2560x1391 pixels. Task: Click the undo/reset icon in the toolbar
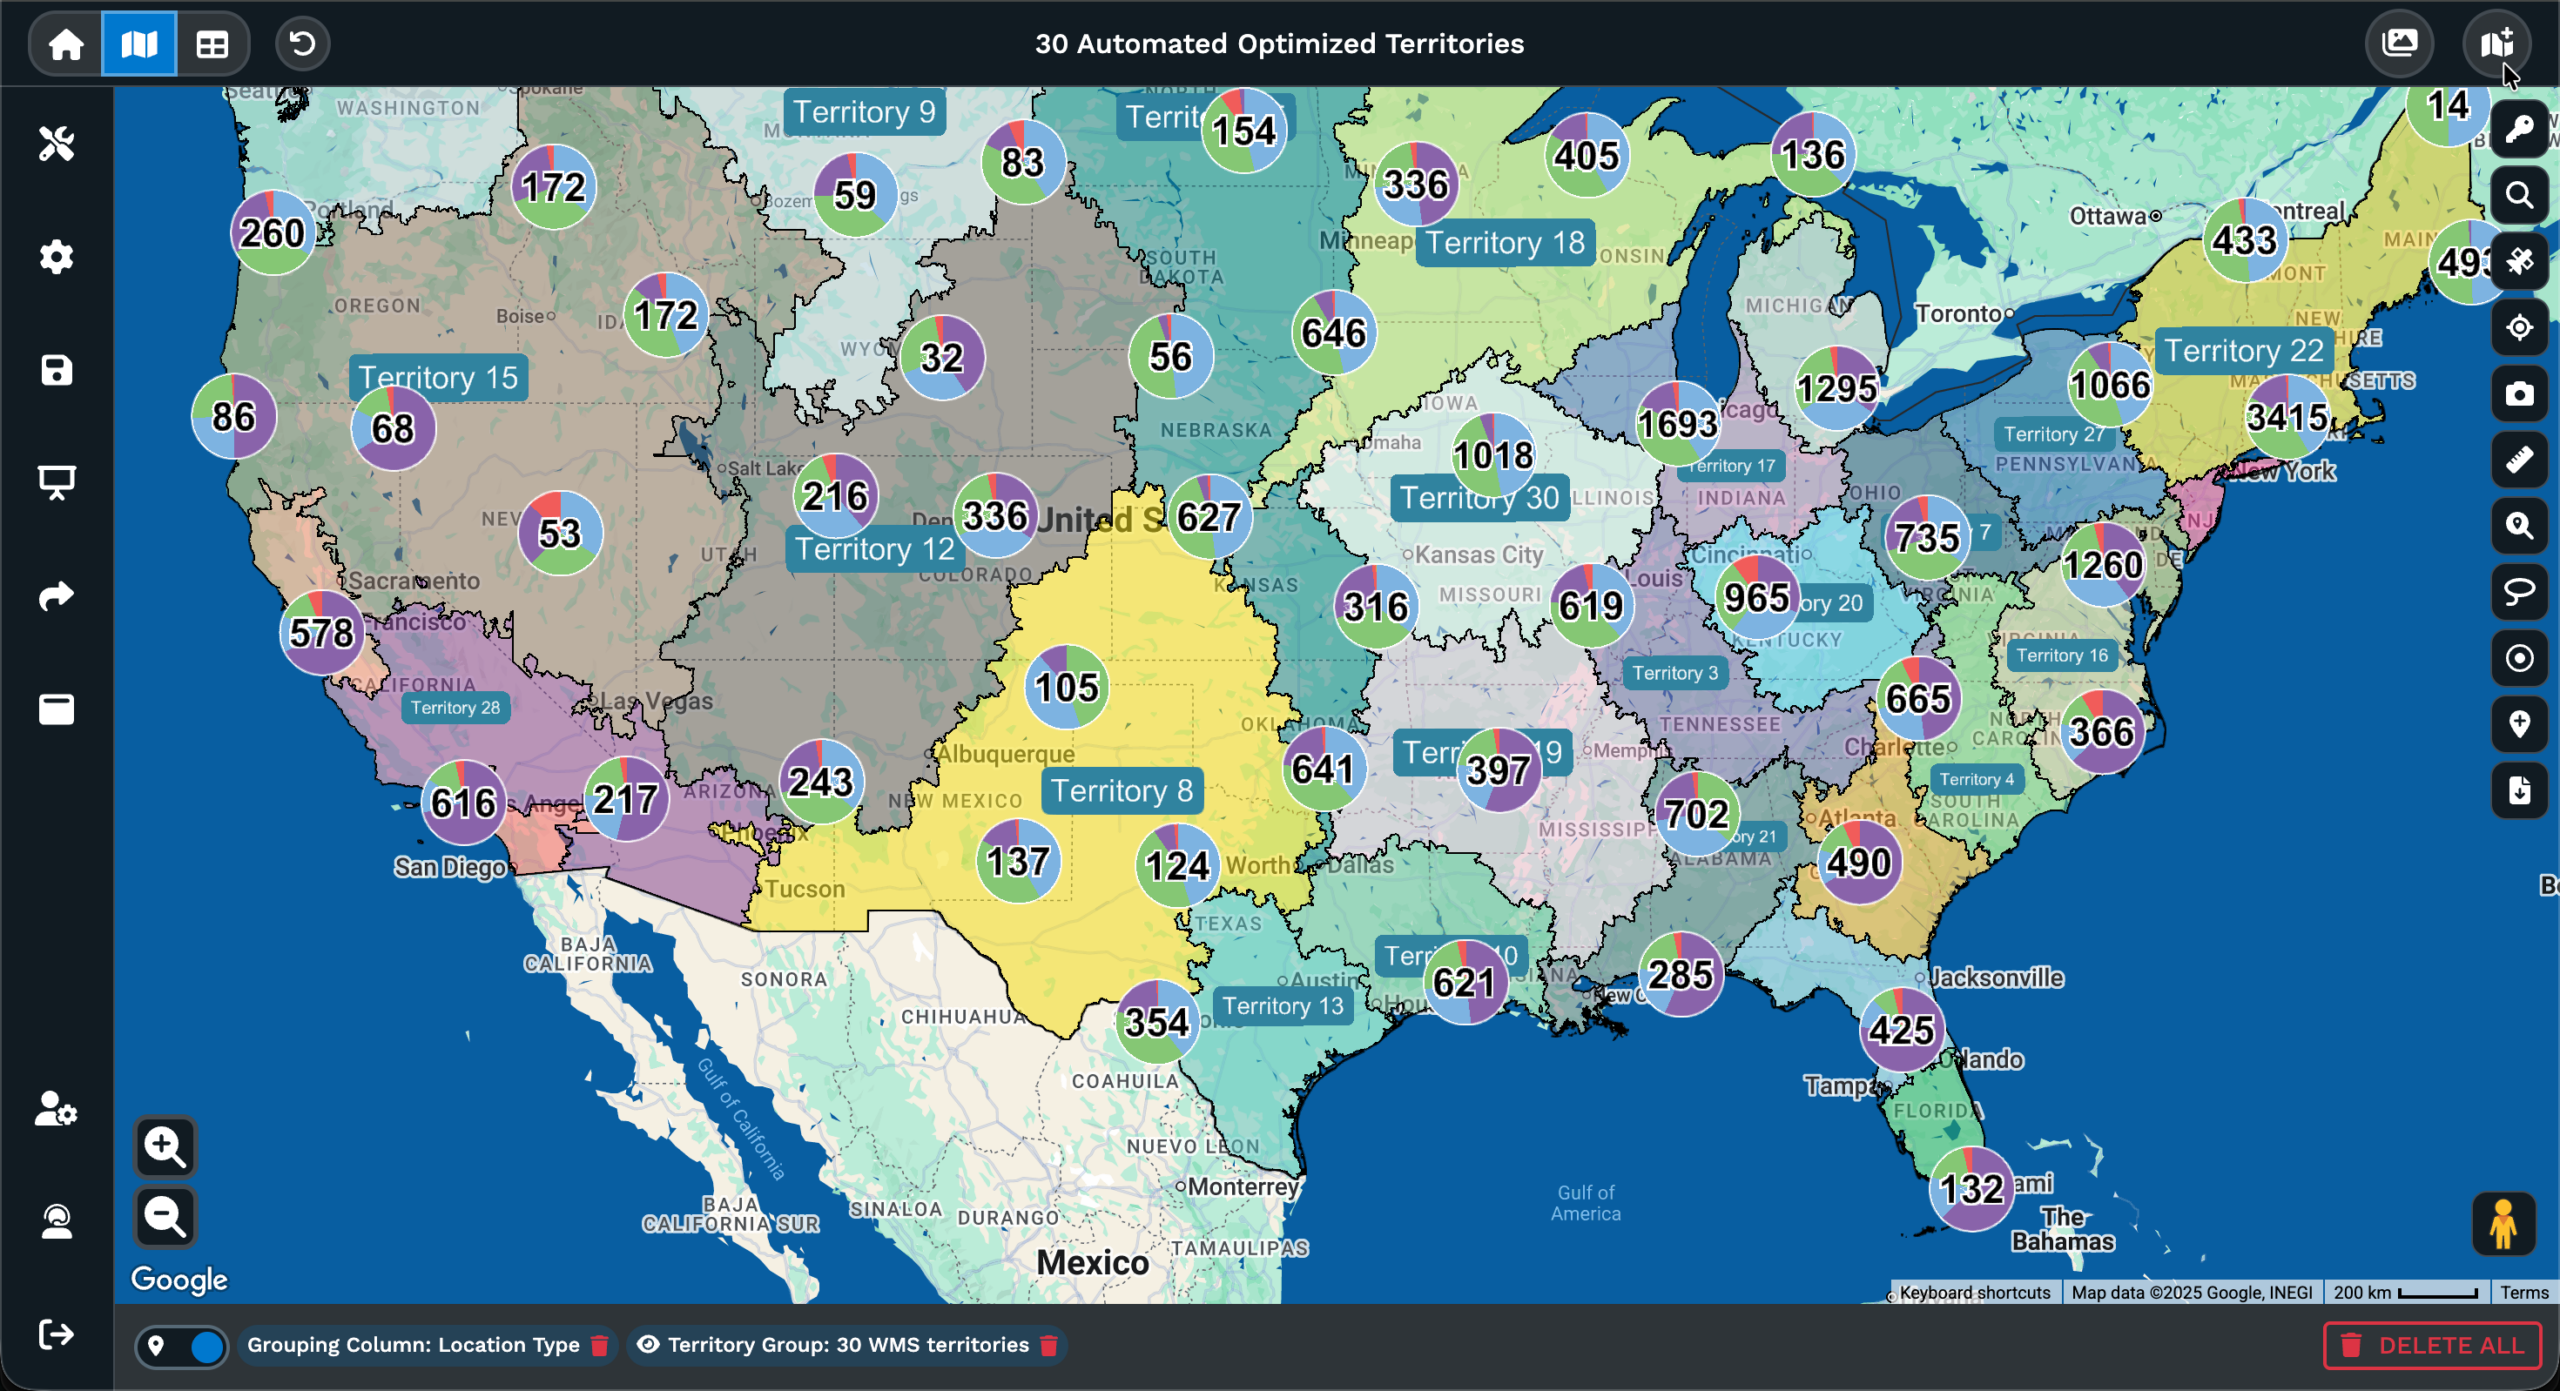(302, 43)
